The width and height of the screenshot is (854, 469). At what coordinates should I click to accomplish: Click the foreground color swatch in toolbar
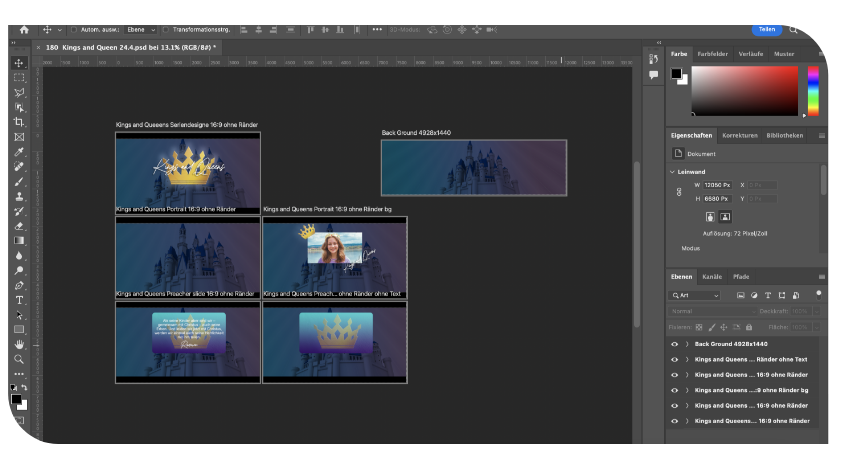click(17, 398)
